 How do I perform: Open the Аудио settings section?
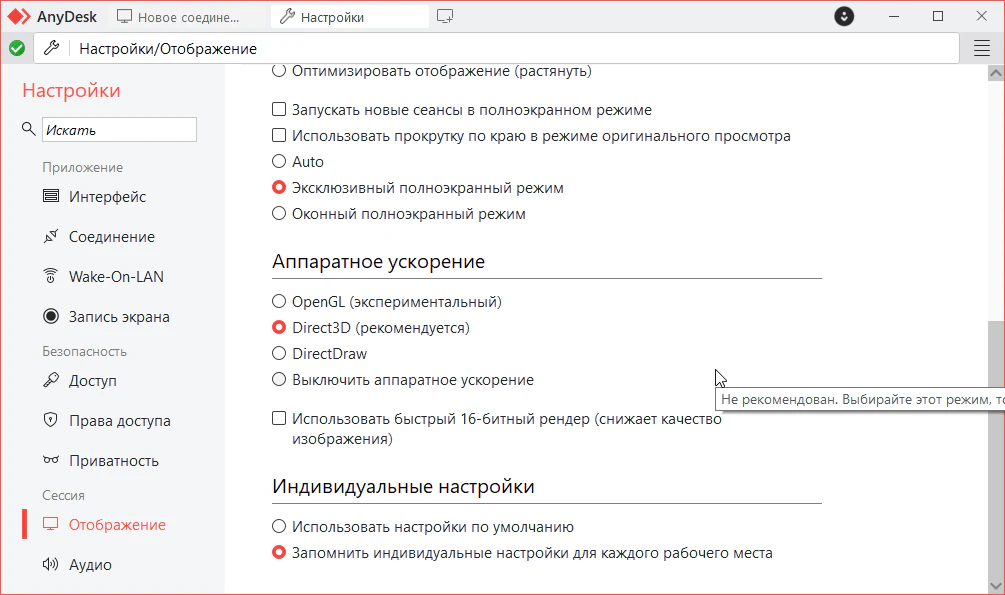[x=90, y=565]
